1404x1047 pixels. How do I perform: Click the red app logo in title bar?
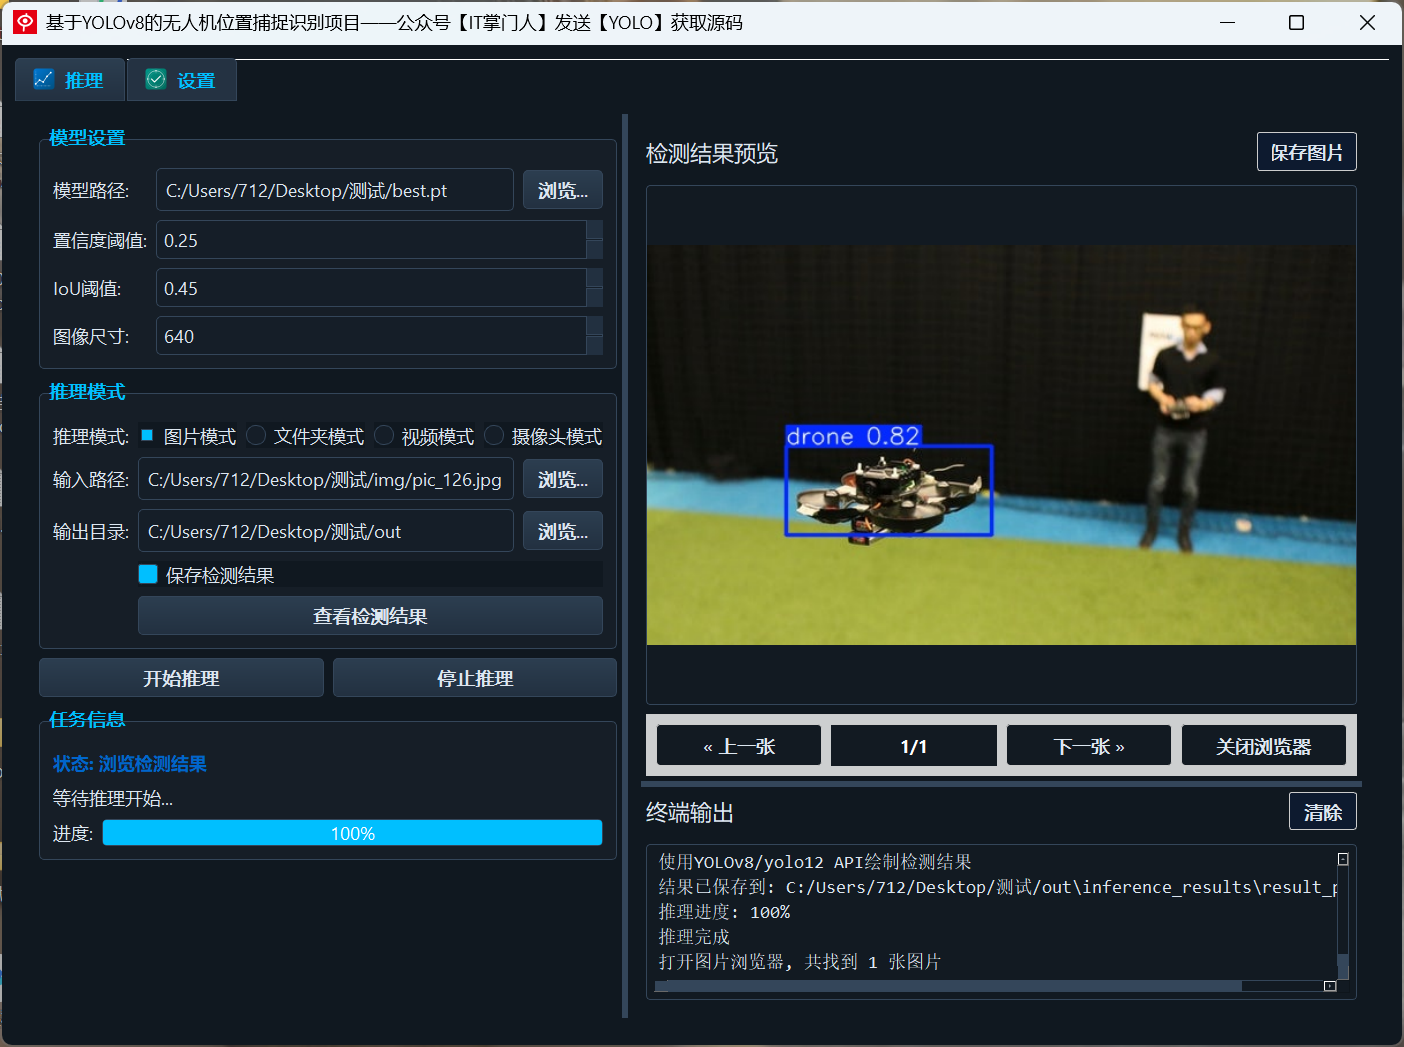(x=25, y=22)
